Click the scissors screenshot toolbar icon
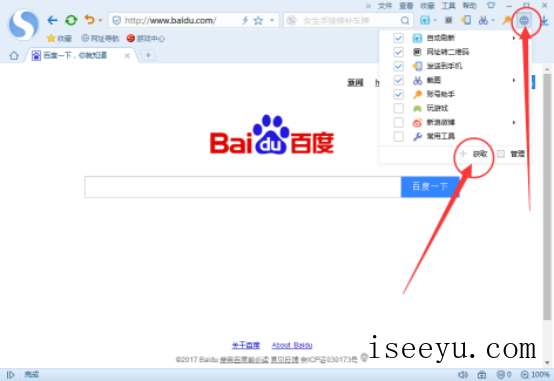Screen dimensions: 554x381 (483, 20)
